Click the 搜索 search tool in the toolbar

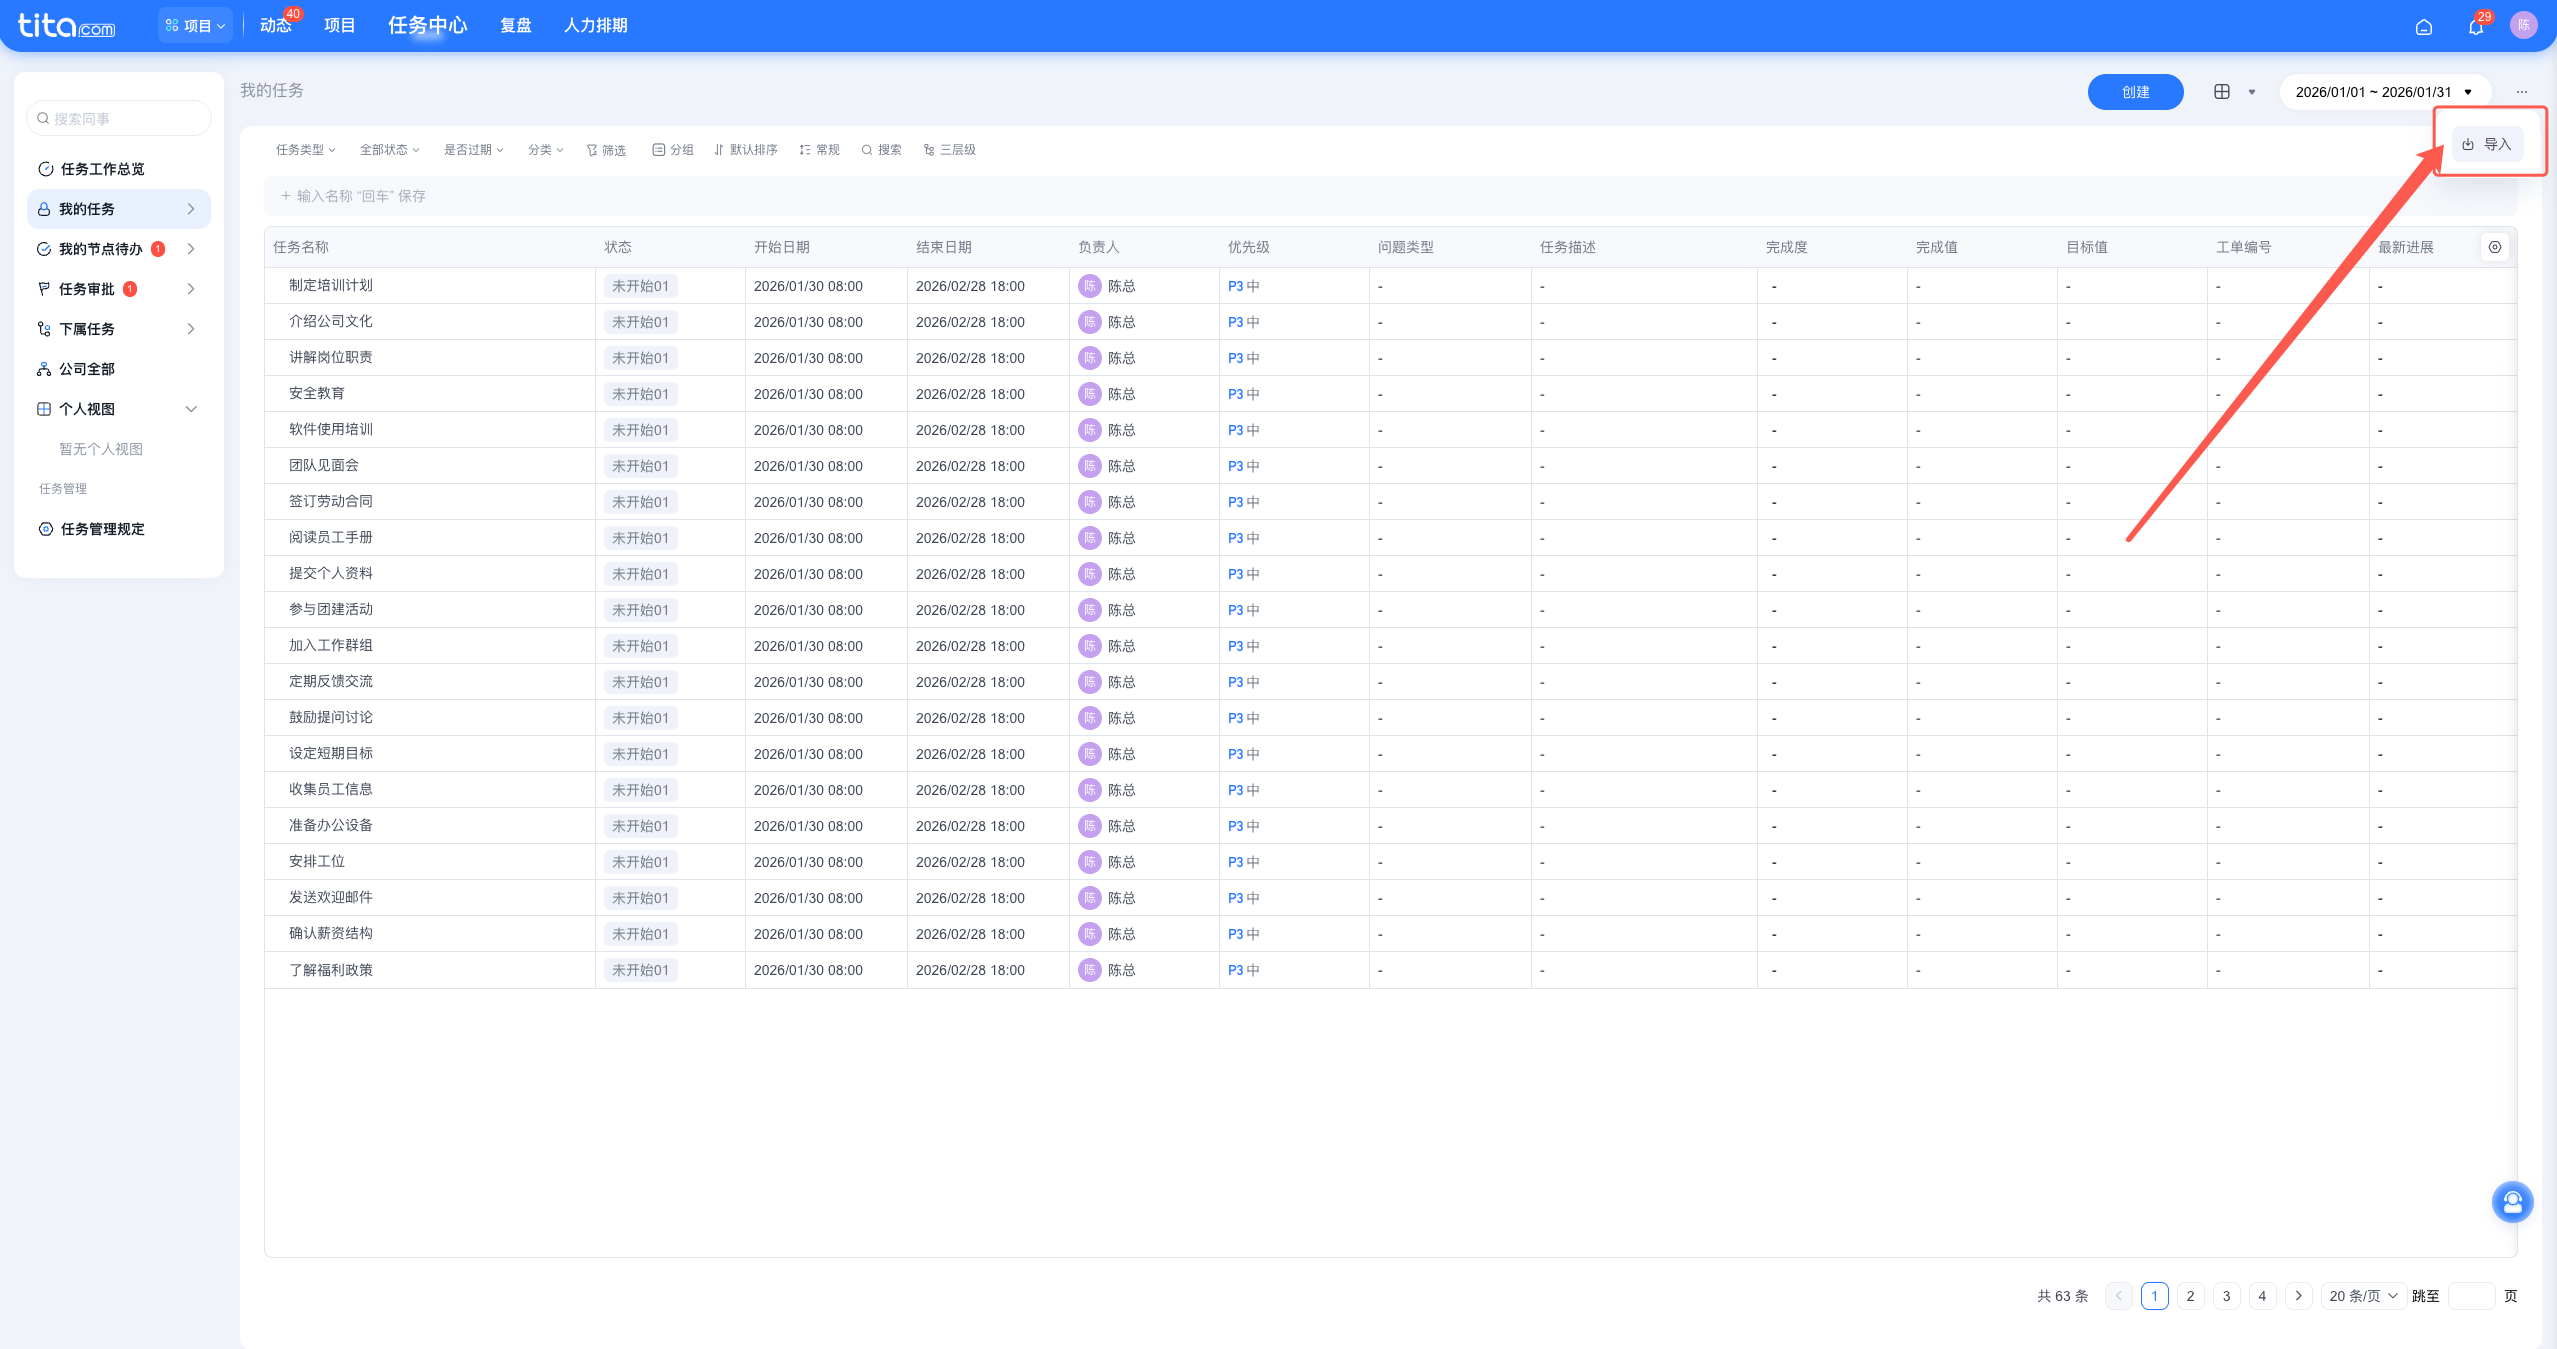(882, 150)
